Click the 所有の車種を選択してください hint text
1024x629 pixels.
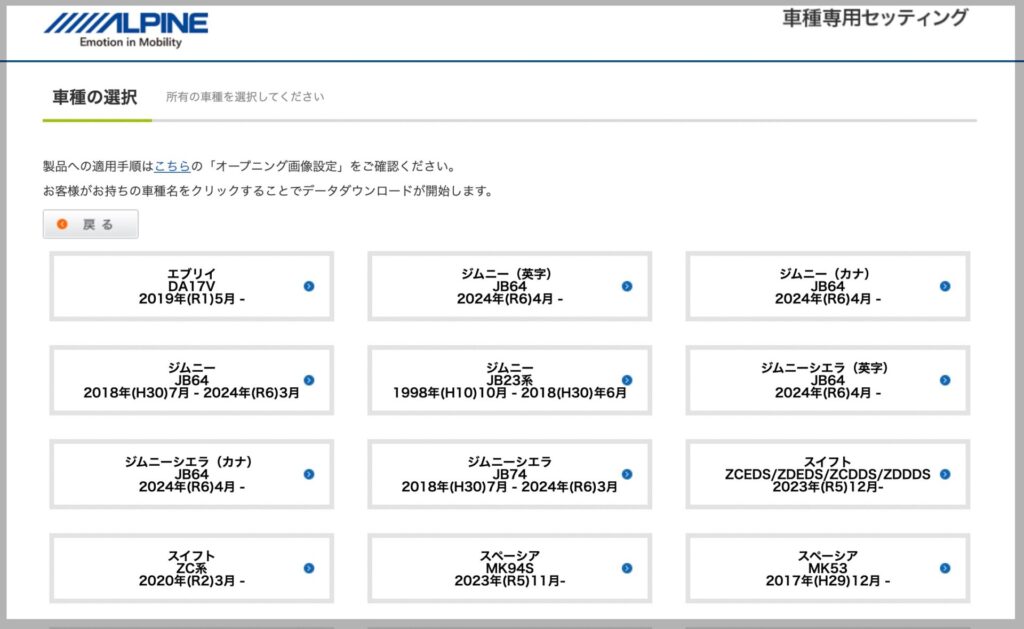[x=245, y=97]
